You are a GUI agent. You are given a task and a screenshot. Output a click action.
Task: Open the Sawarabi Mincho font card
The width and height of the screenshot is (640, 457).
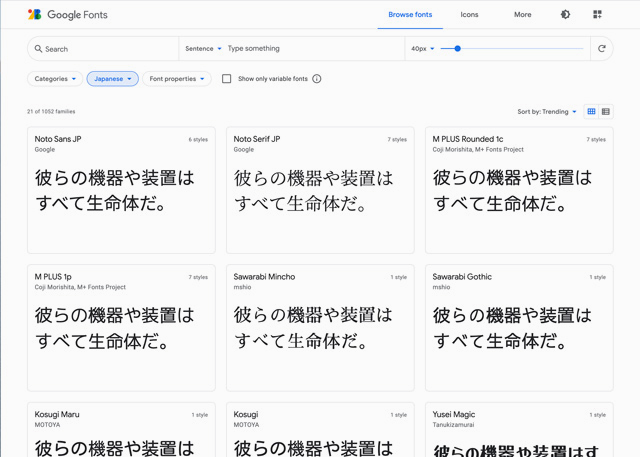click(x=320, y=328)
